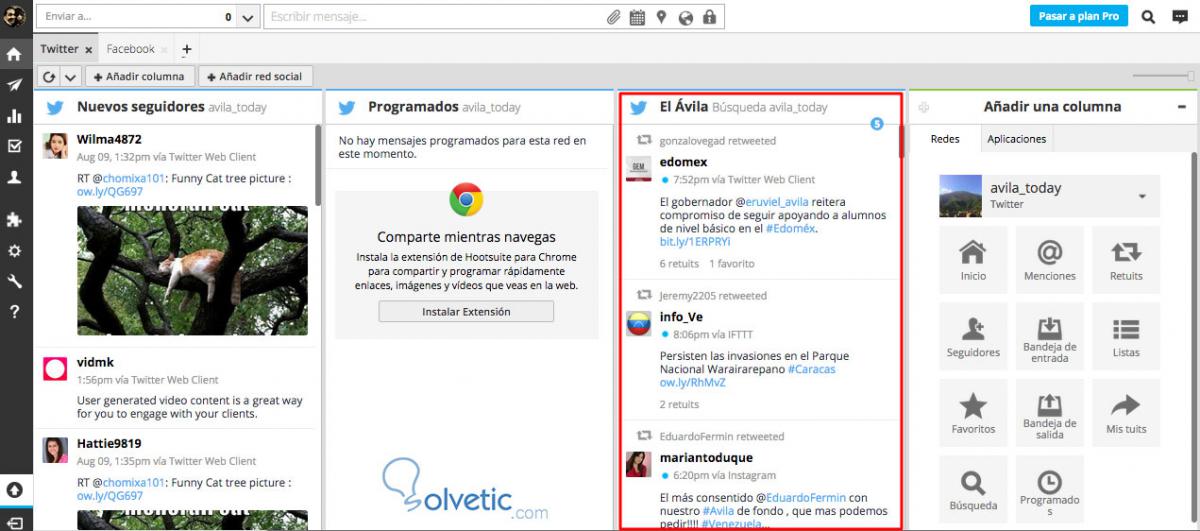Add Bandeja de salida stream tile
This screenshot has height=531, width=1200.
pyautogui.click(x=1050, y=413)
